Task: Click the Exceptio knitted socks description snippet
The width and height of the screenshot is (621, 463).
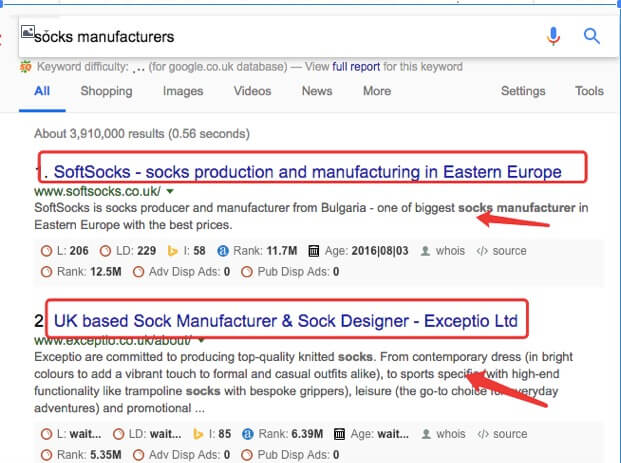Action: [303, 383]
